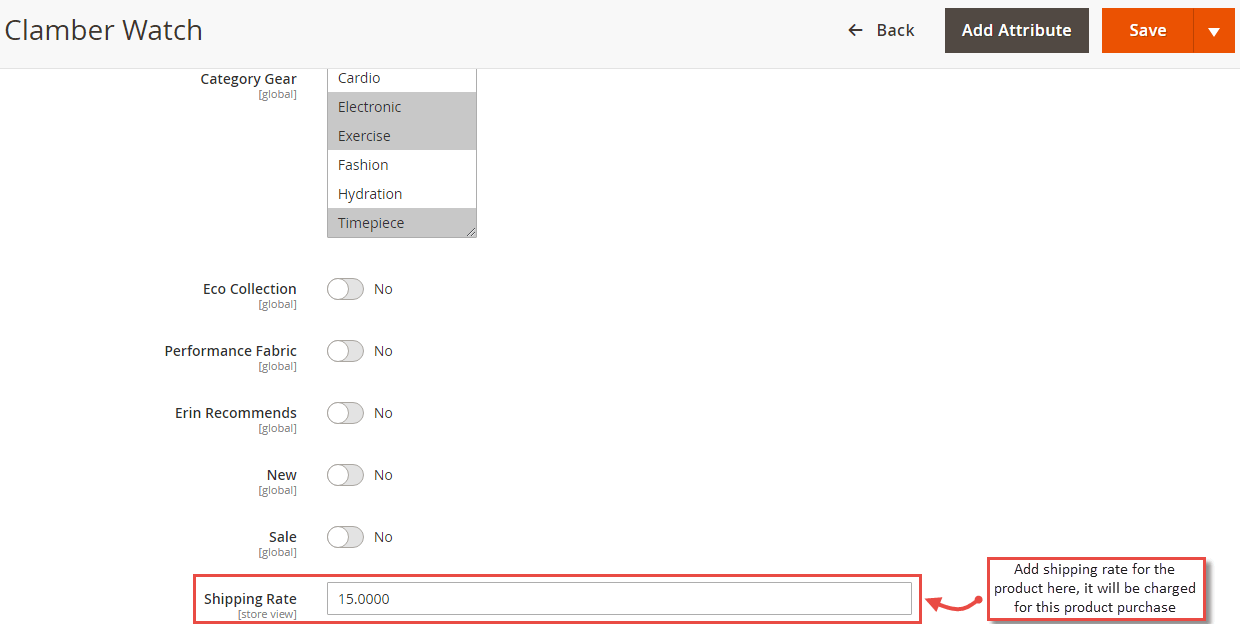The image size is (1240, 624).
Task: Click the Clamber Watch page title
Action: point(104,30)
